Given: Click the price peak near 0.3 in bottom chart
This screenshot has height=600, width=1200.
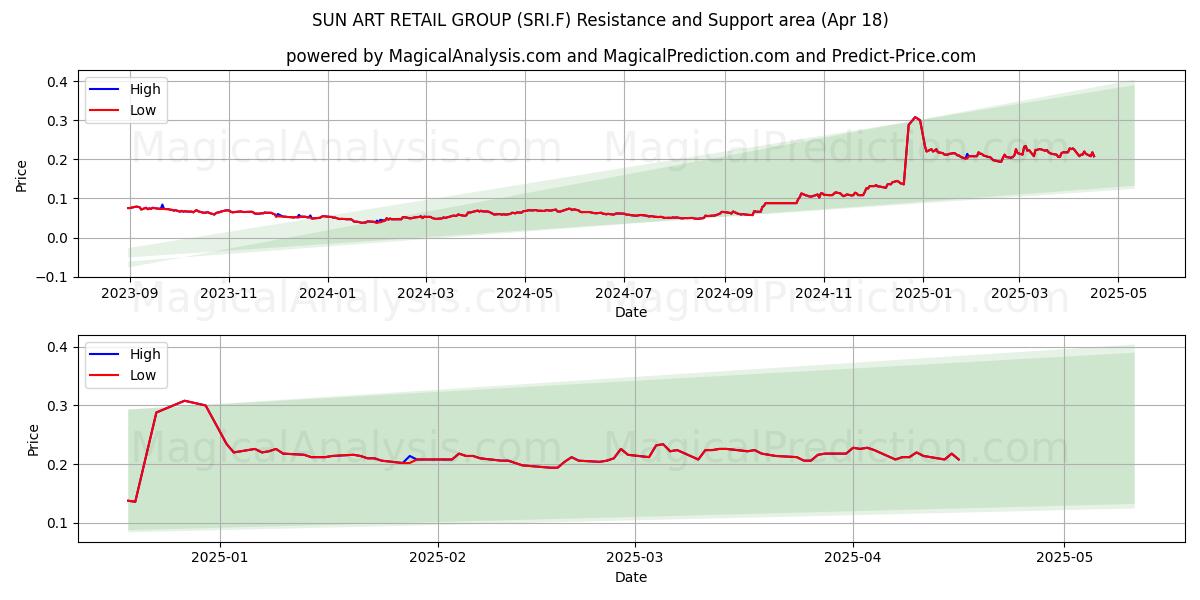Looking at the screenshot, I should (184, 401).
